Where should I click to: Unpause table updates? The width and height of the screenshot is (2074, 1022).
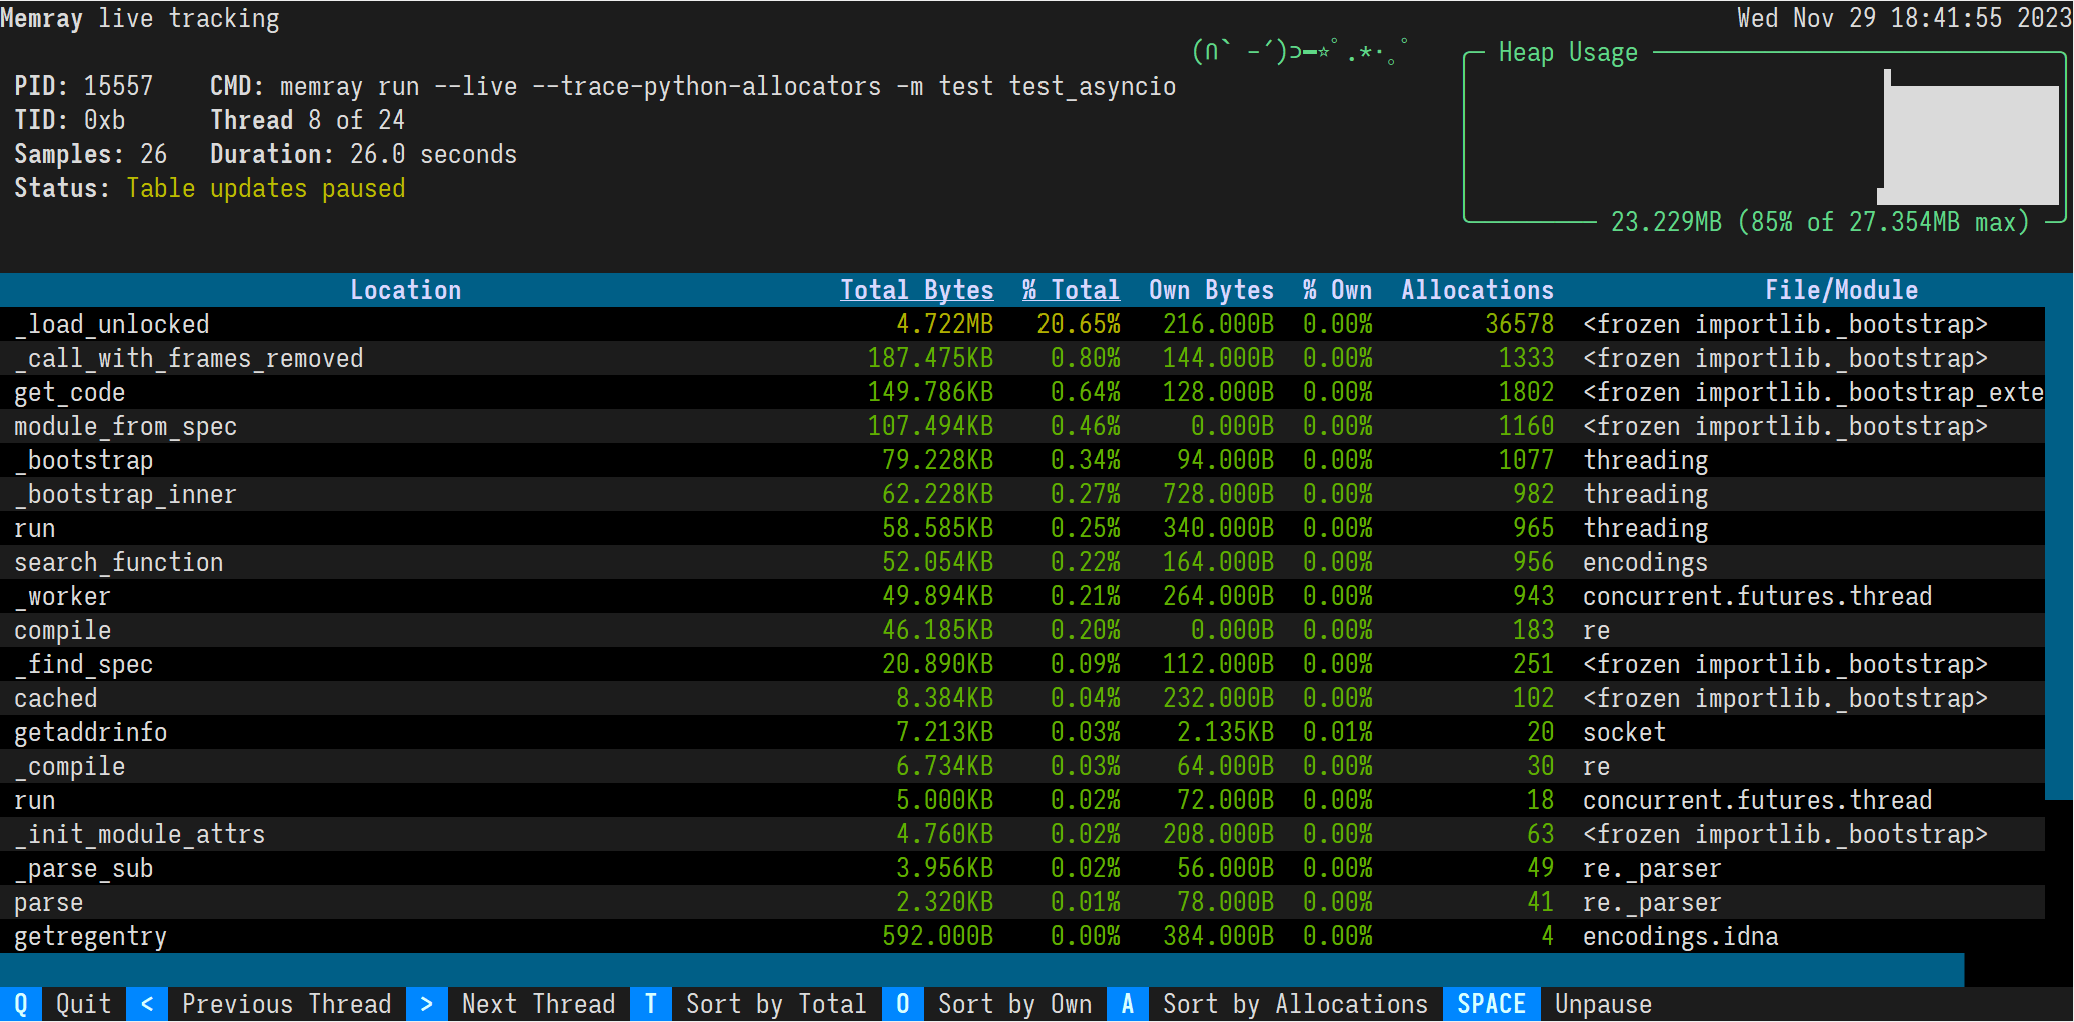tap(1602, 1004)
